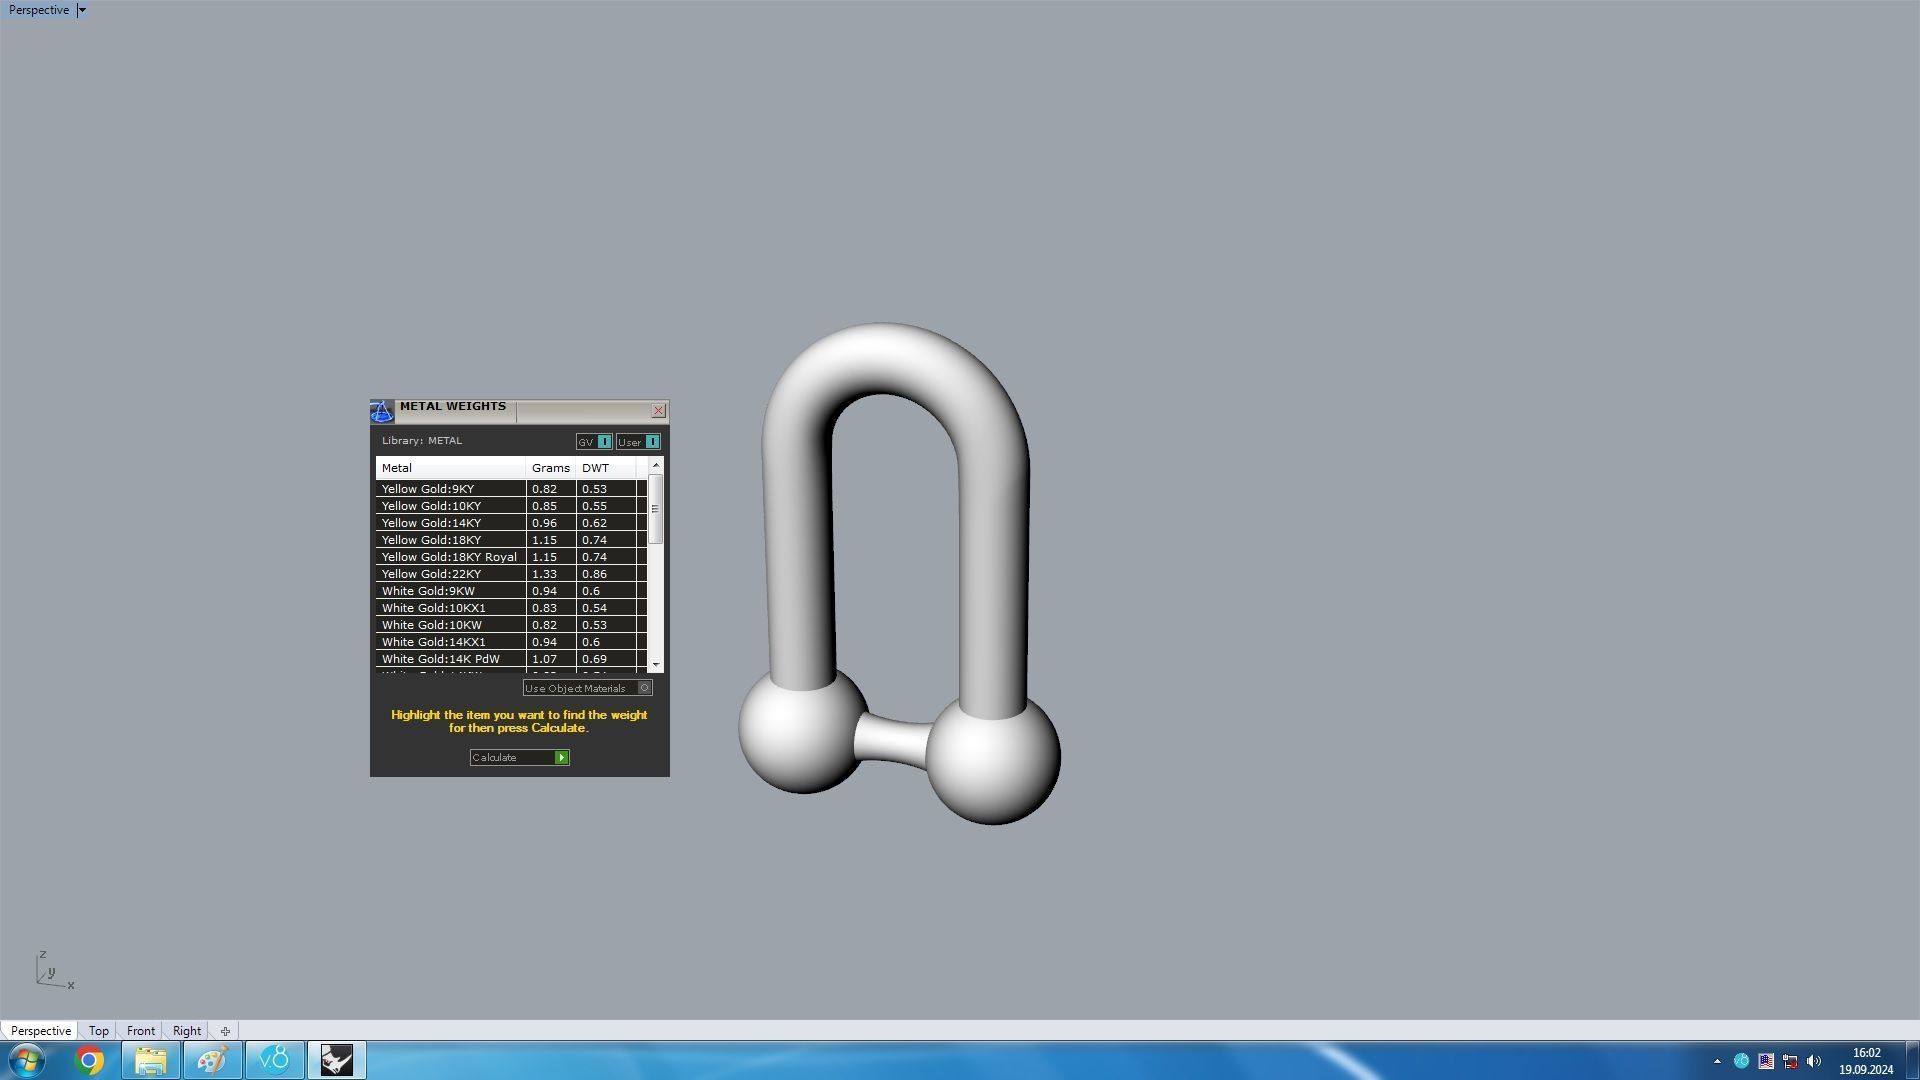Click the Metal Weights scale icon in title bar
This screenshot has width=1920, height=1080.
click(382, 411)
